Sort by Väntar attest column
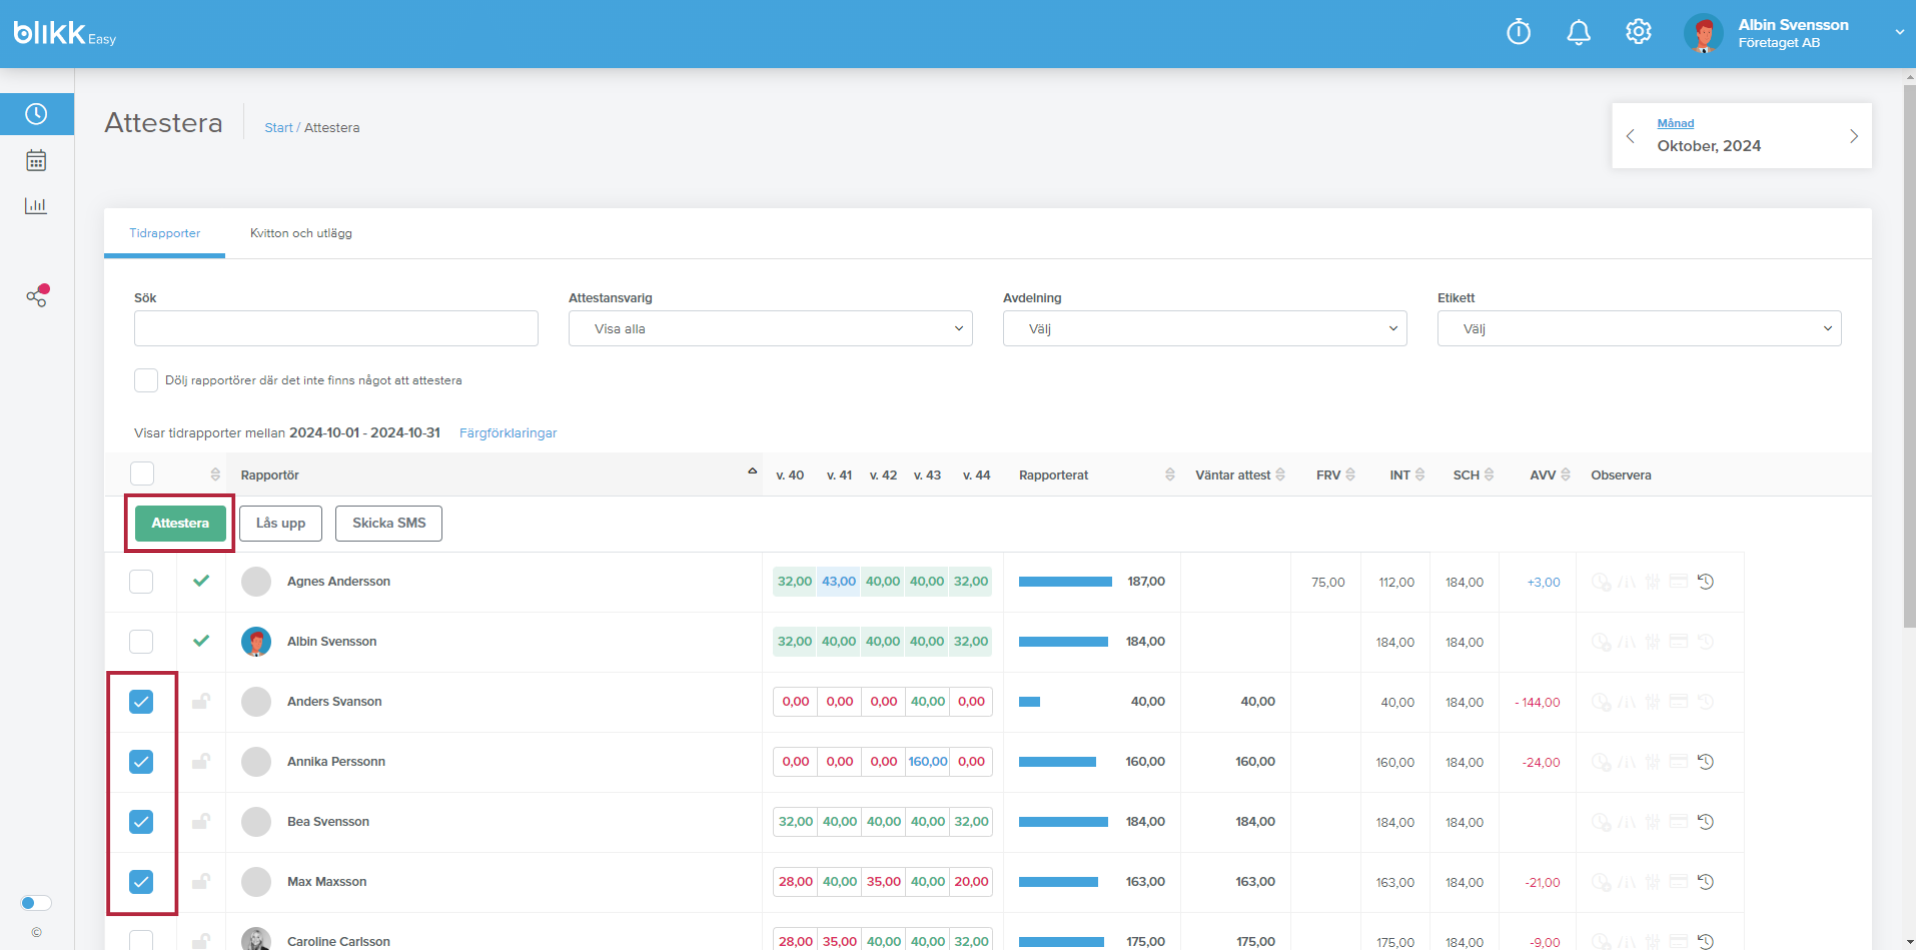The width and height of the screenshot is (1916, 950). tap(1280, 475)
